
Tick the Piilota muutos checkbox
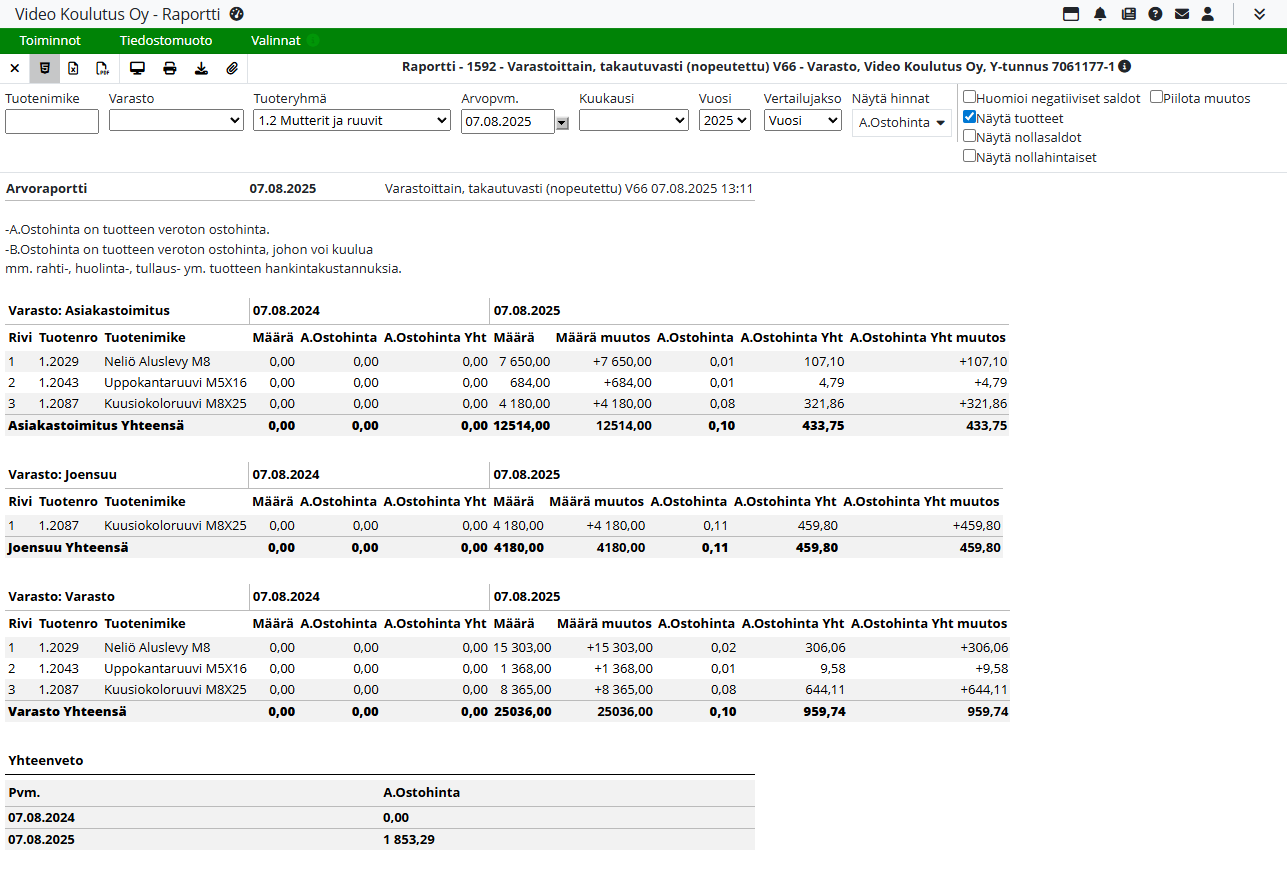pyautogui.click(x=1156, y=98)
